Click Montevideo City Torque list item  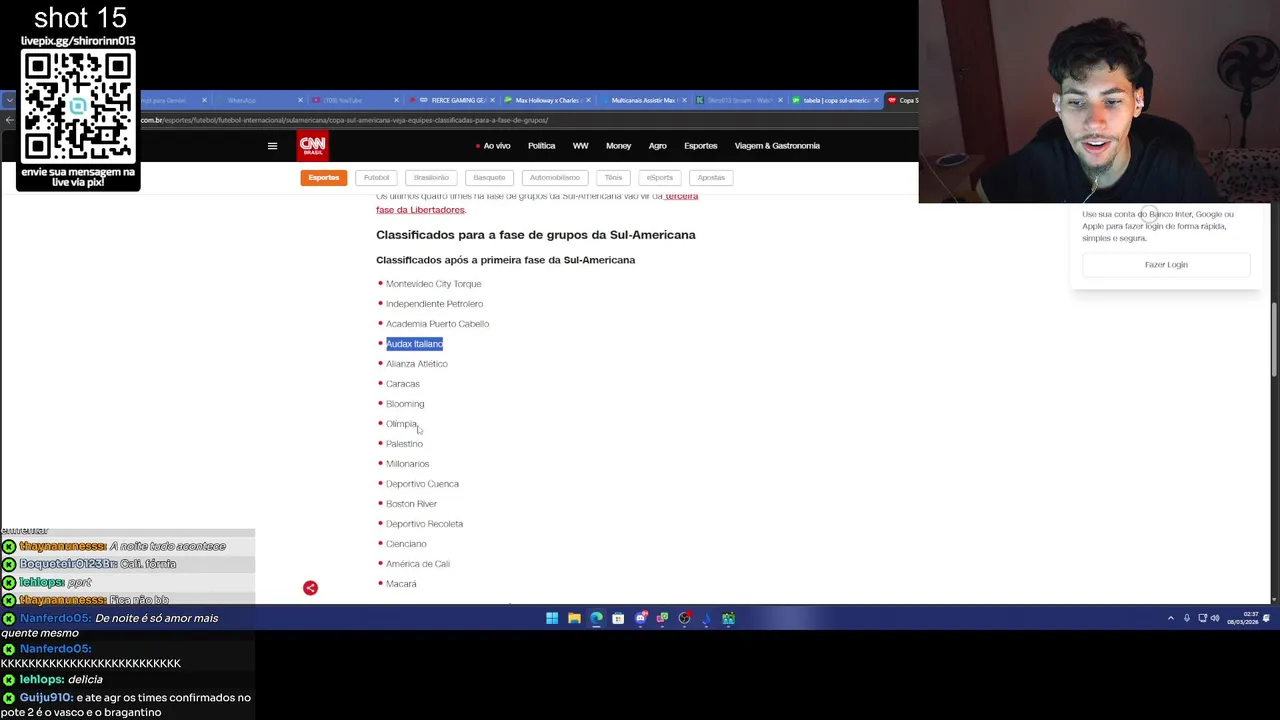433,284
